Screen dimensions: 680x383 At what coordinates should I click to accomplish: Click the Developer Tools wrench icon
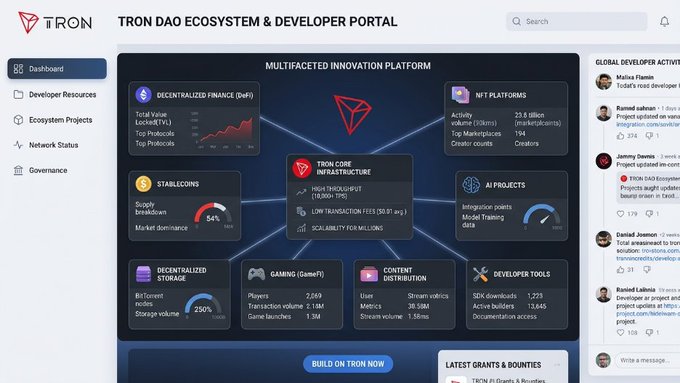point(480,274)
